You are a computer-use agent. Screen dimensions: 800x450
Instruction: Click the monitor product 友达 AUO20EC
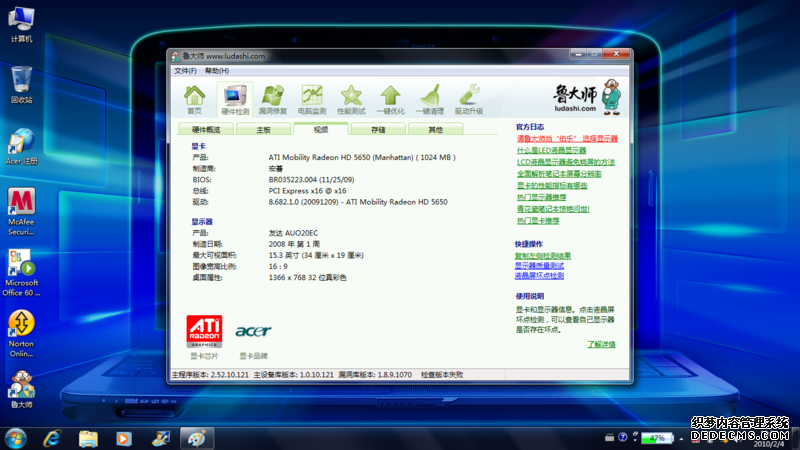[293, 233]
